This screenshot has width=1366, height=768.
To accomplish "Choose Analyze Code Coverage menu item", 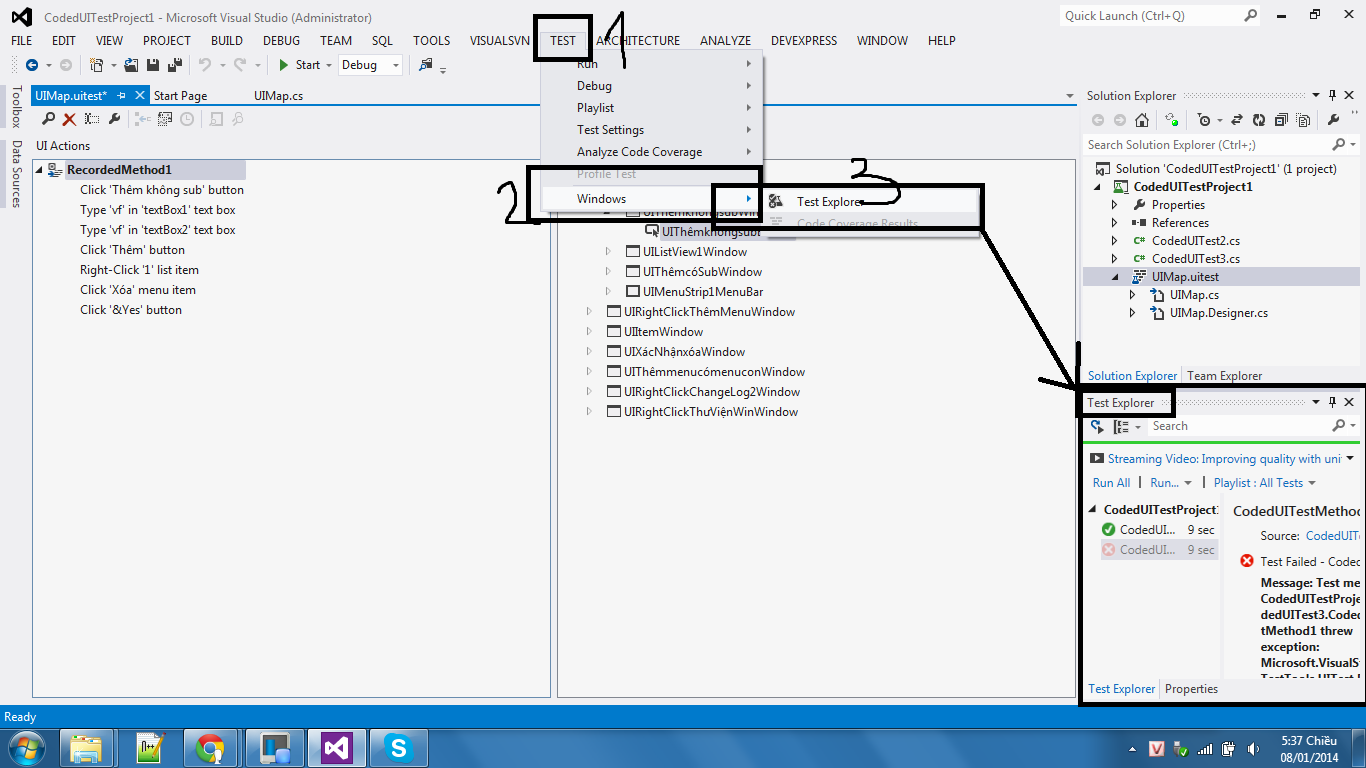I will pyautogui.click(x=652, y=152).
